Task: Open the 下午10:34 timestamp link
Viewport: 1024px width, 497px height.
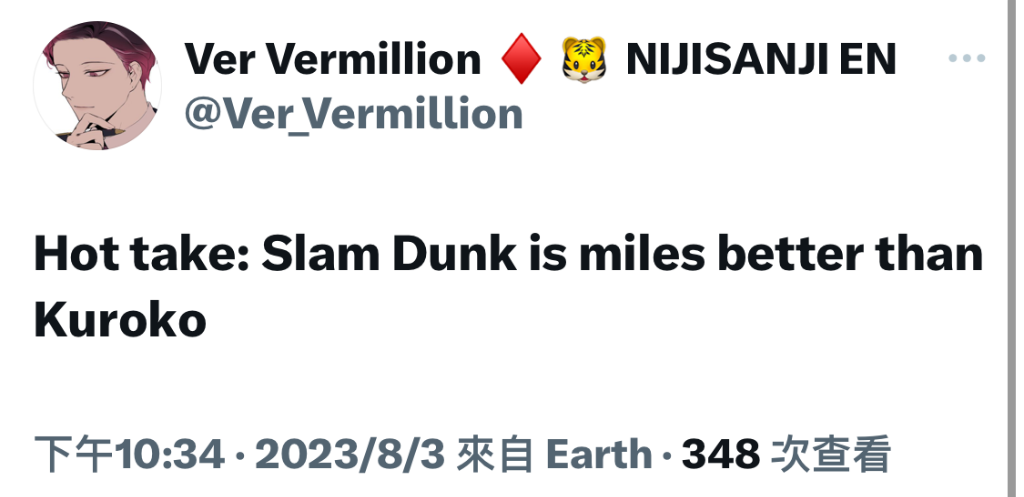Action: pos(129,454)
